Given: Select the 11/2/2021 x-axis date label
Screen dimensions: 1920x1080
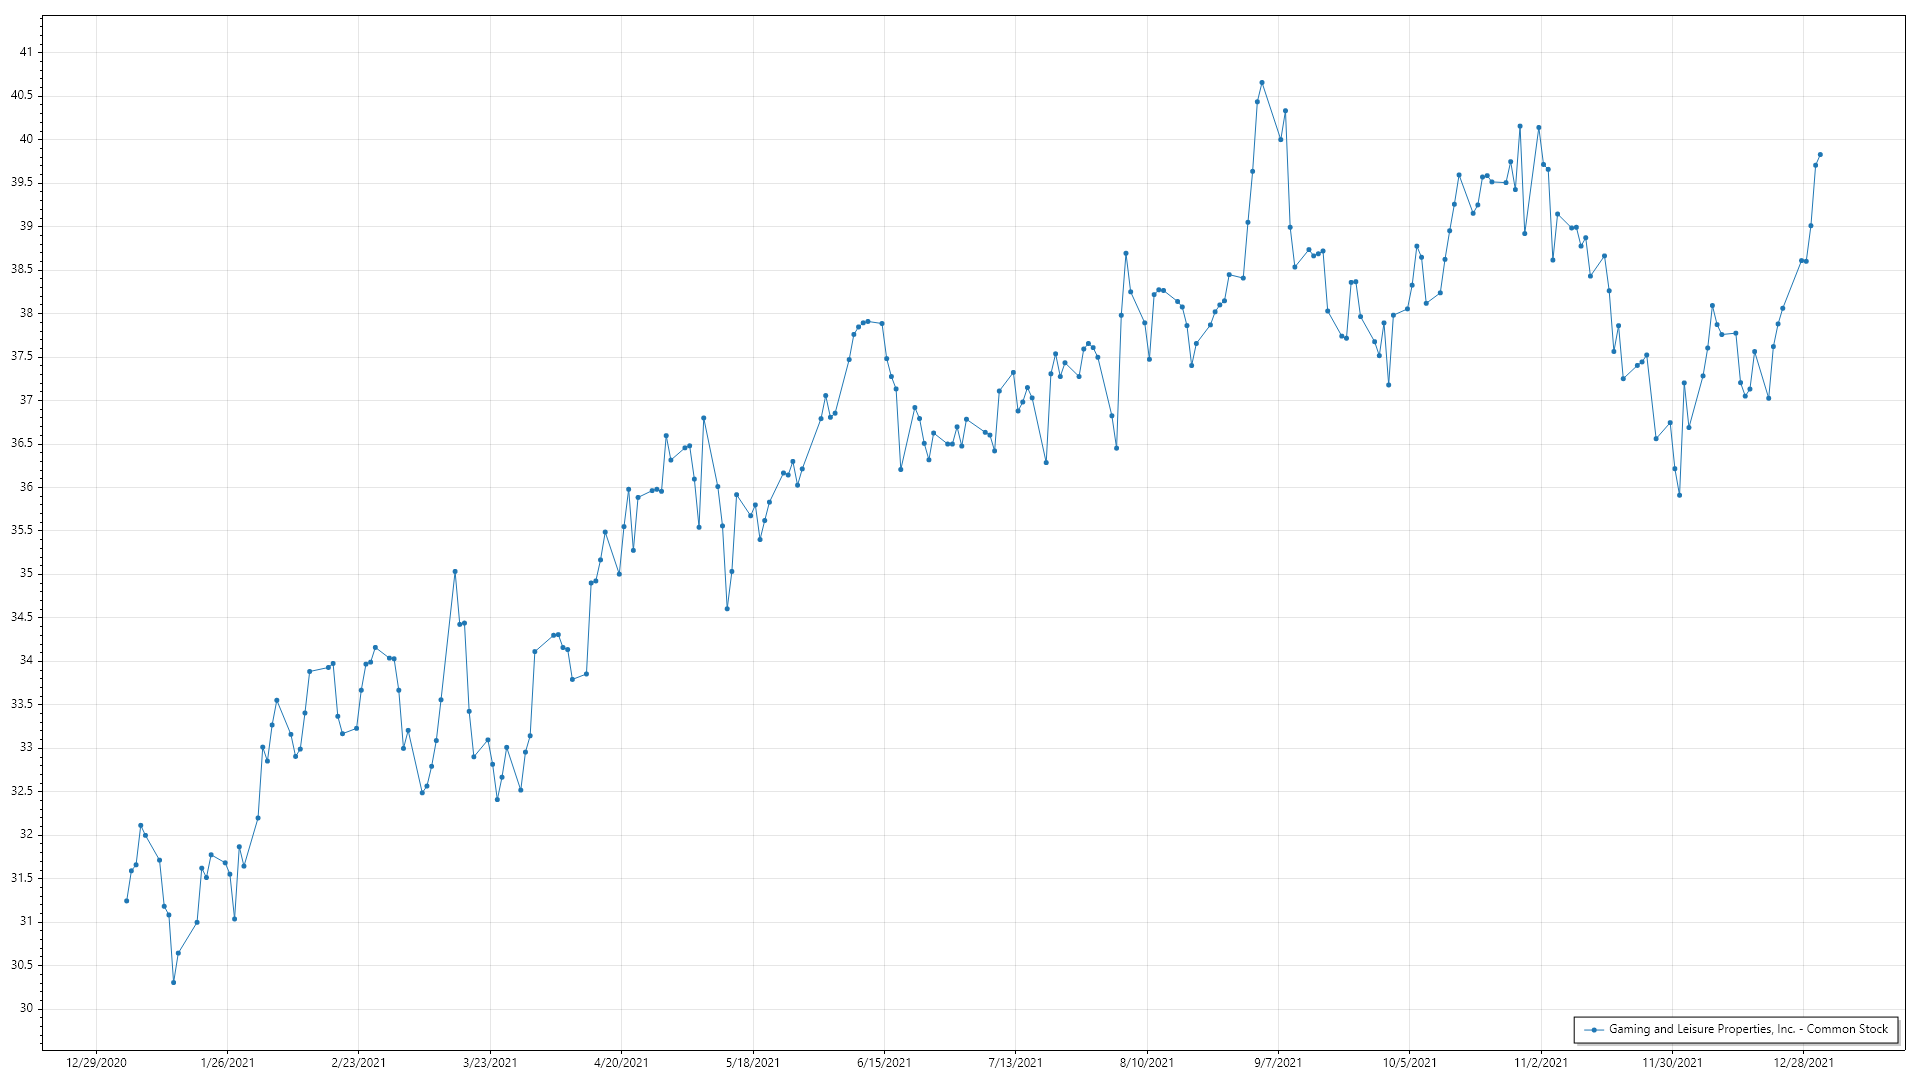Looking at the screenshot, I should (x=1540, y=1062).
